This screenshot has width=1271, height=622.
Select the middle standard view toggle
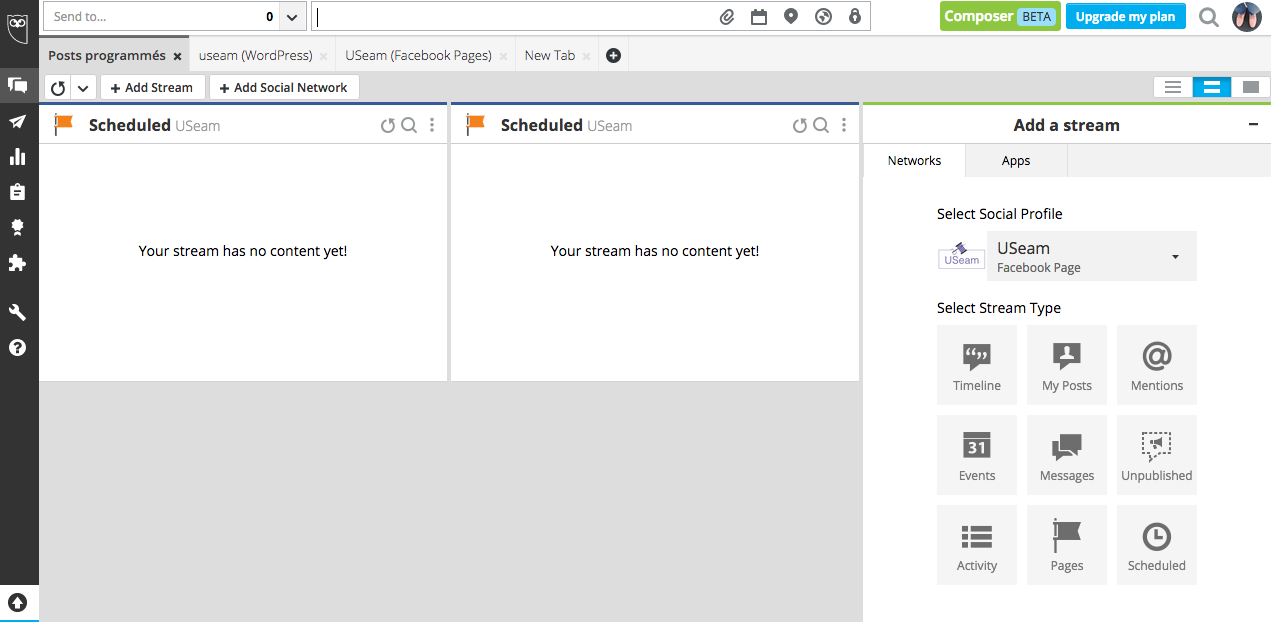click(1211, 88)
